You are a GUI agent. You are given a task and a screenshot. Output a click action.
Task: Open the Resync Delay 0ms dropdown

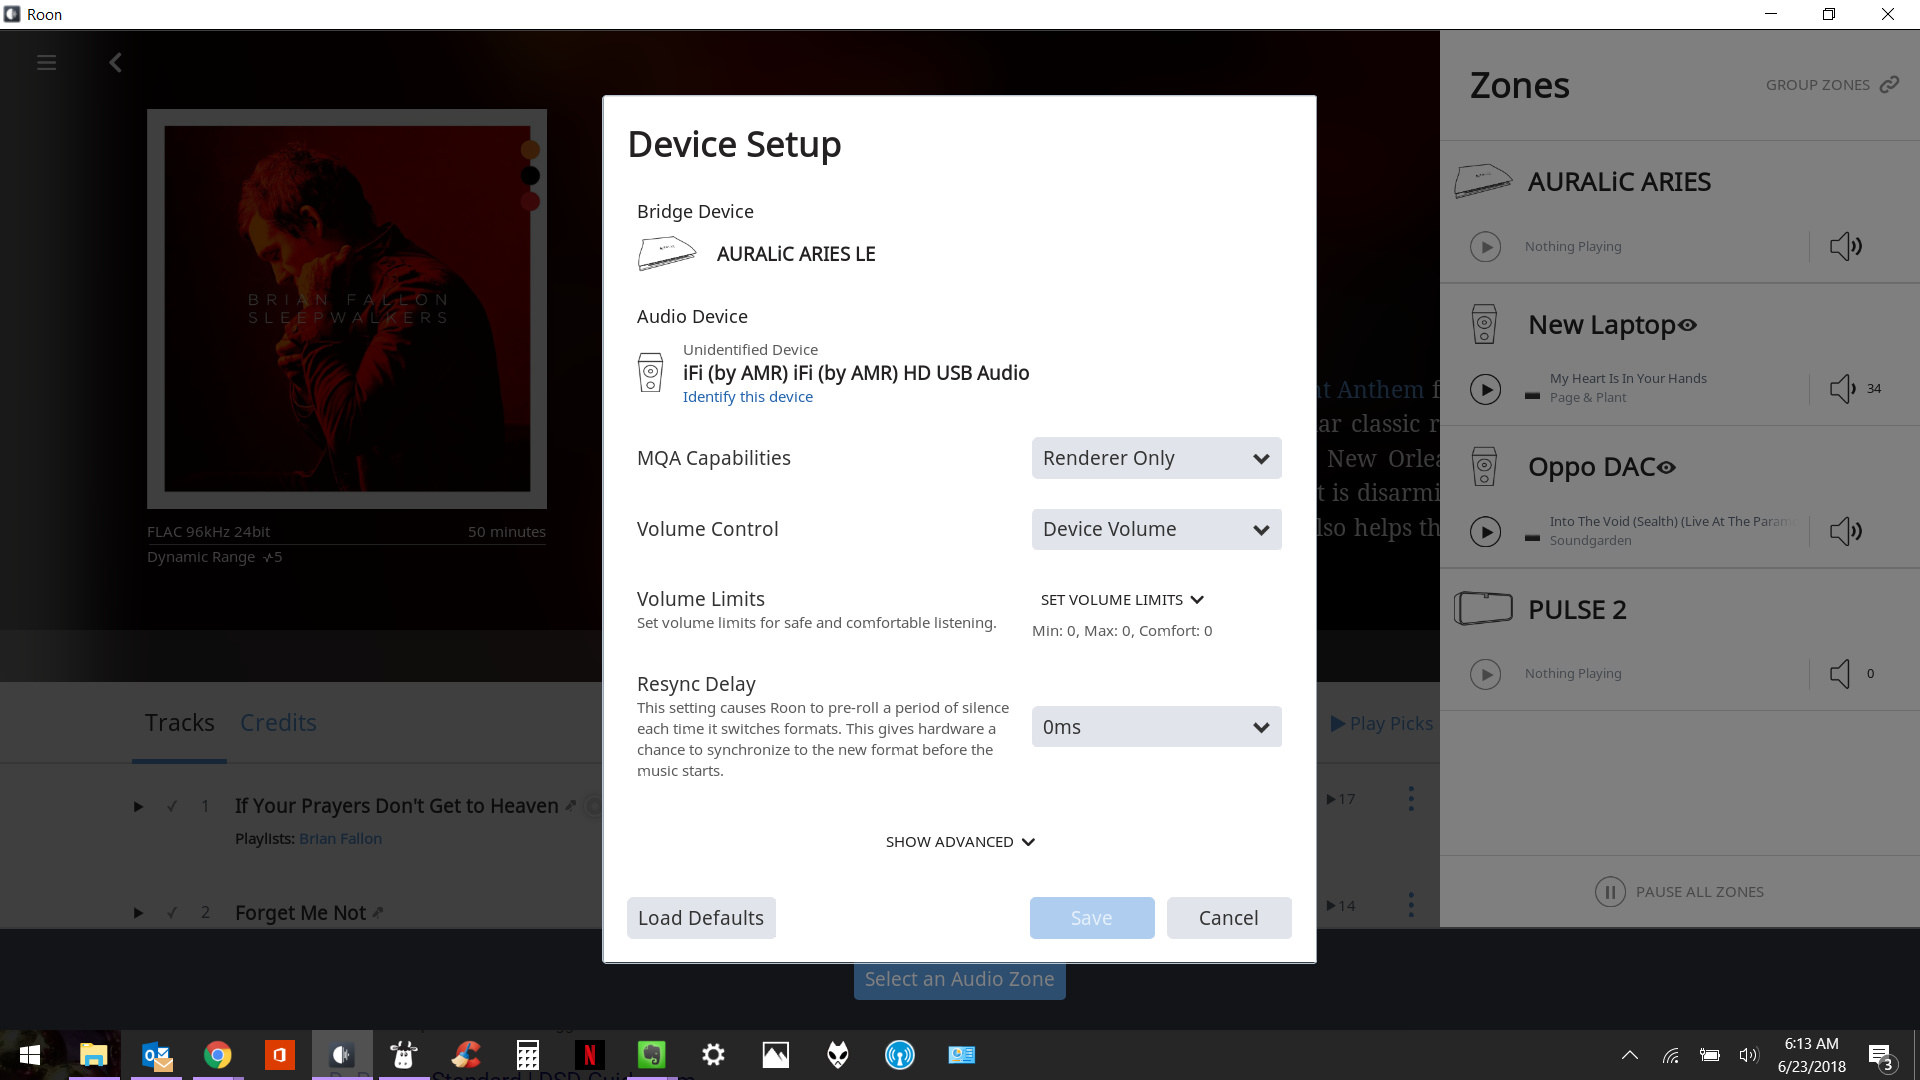coord(1156,727)
